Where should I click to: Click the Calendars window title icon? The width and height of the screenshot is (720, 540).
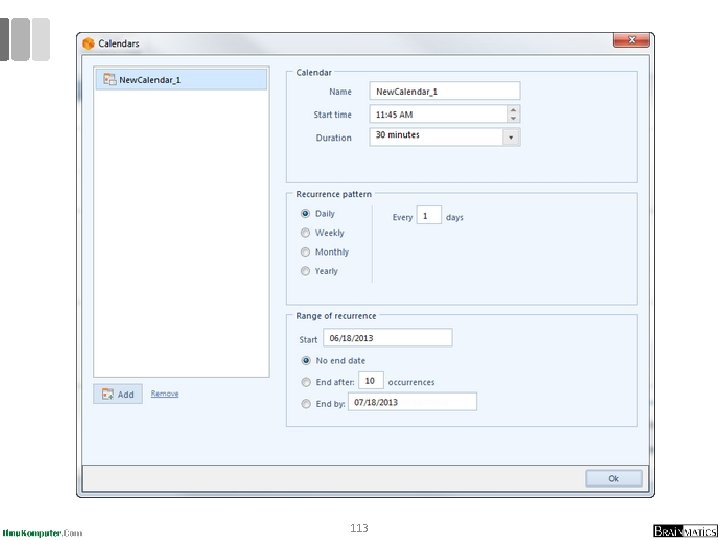[x=88, y=44]
